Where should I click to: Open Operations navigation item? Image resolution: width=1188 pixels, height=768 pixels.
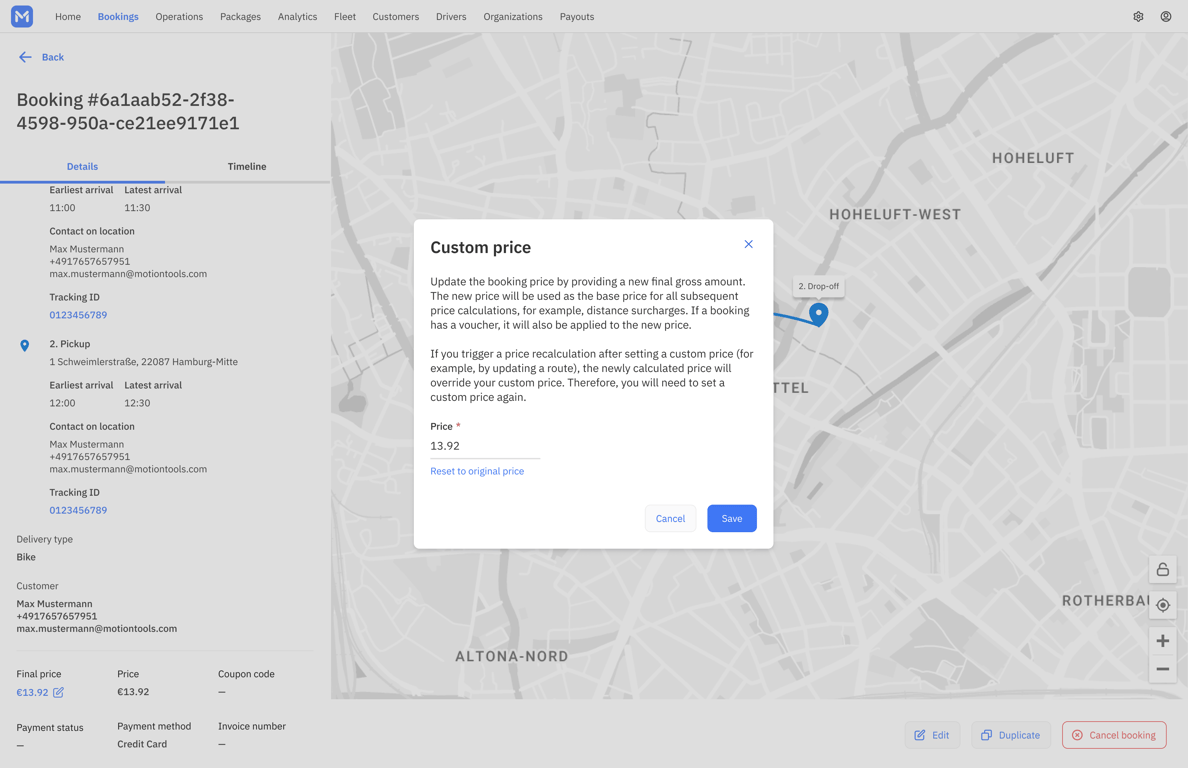[179, 17]
